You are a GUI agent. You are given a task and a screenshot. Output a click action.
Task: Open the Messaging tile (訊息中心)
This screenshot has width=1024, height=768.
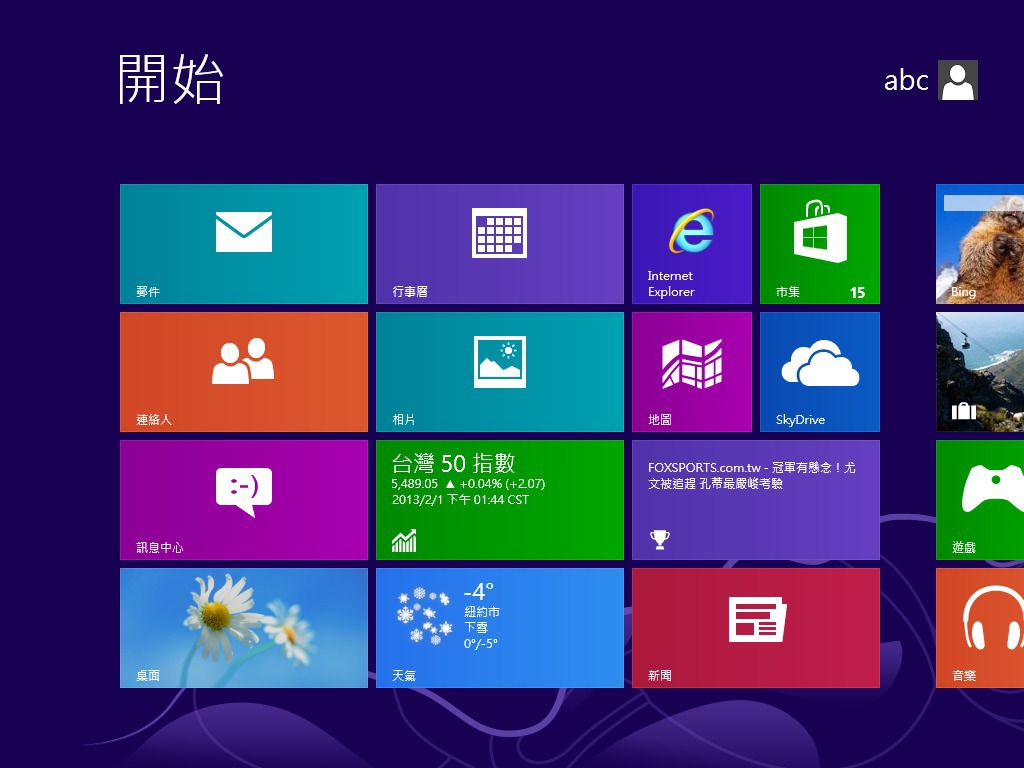244,500
